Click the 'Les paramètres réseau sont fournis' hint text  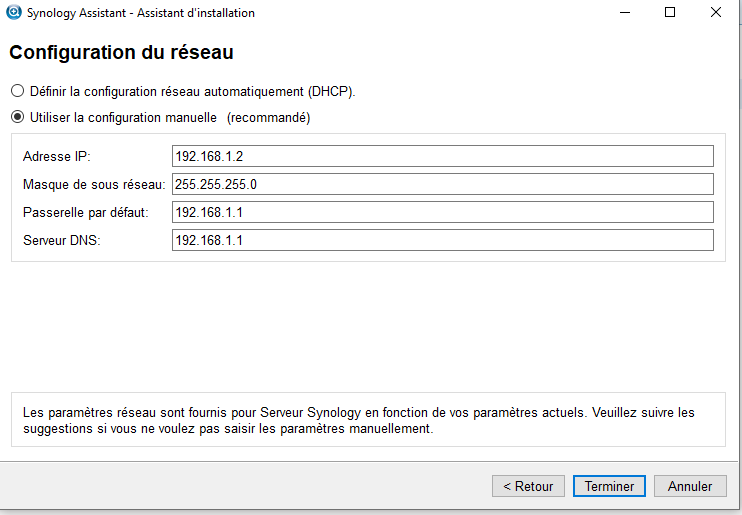point(359,420)
